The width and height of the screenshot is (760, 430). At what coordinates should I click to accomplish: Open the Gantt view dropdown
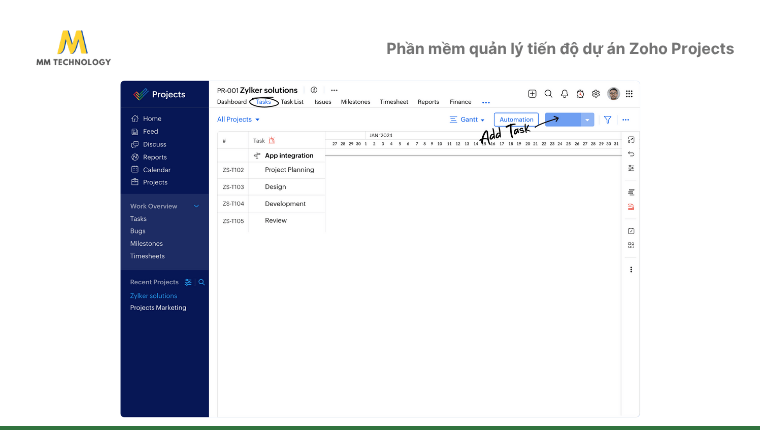[467, 119]
